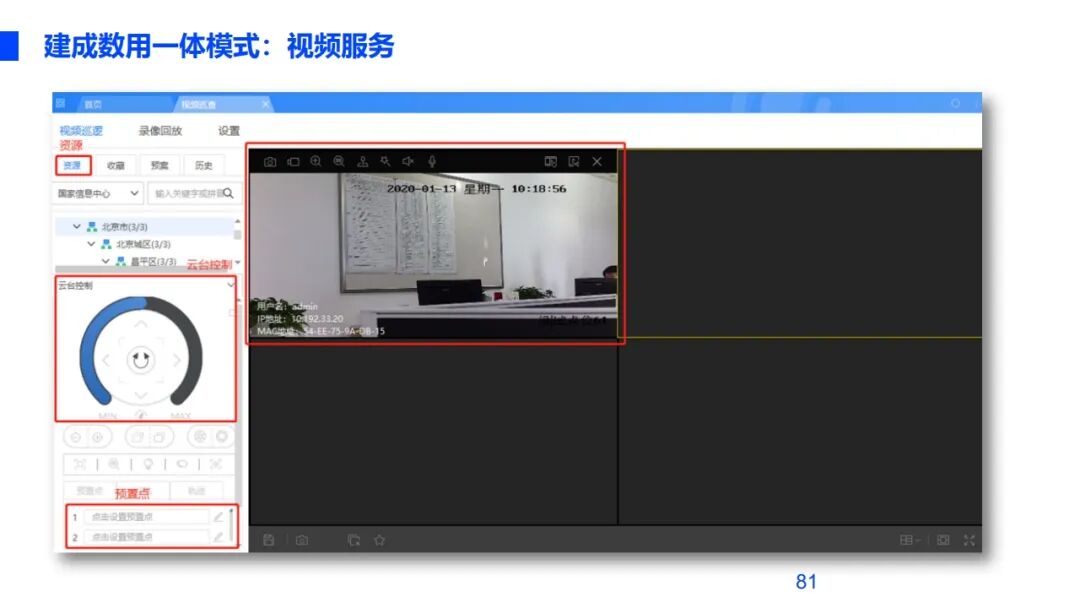Open the 设置 settings menu
This screenshot has width=1080, height=608.
[229, 131]
